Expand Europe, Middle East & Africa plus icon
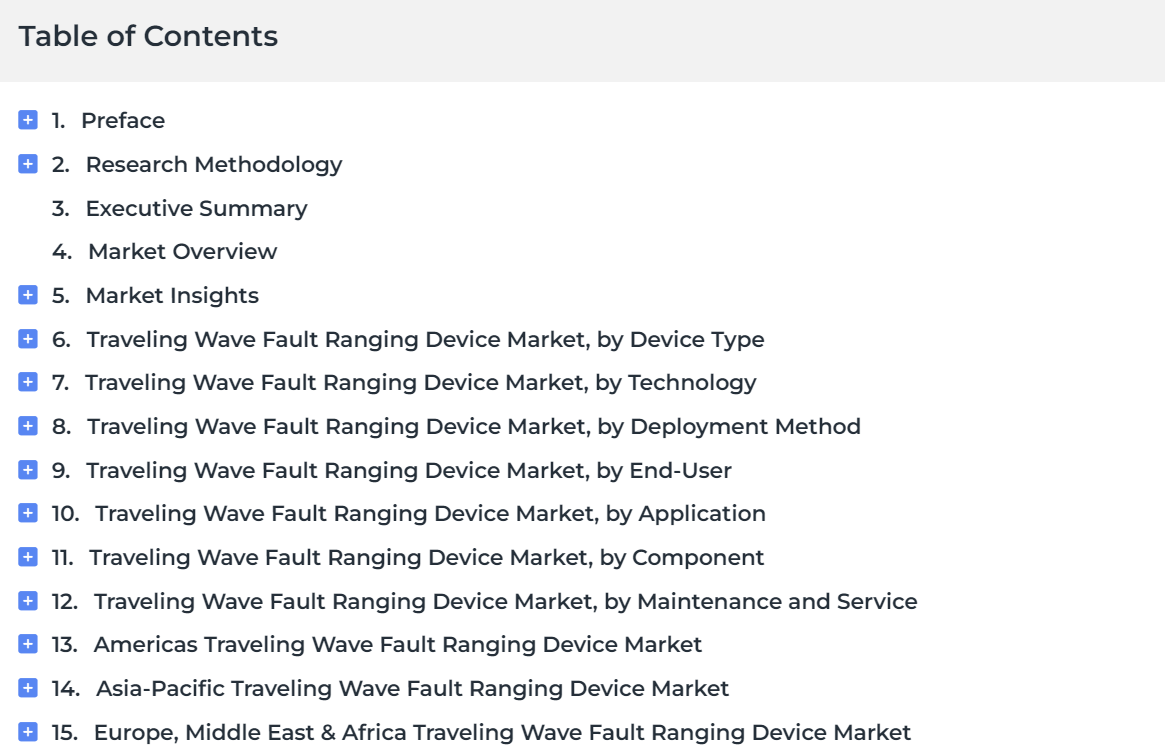Image resolution: width=1165 pixels, height=753 pixels. (x=27, y=731)
